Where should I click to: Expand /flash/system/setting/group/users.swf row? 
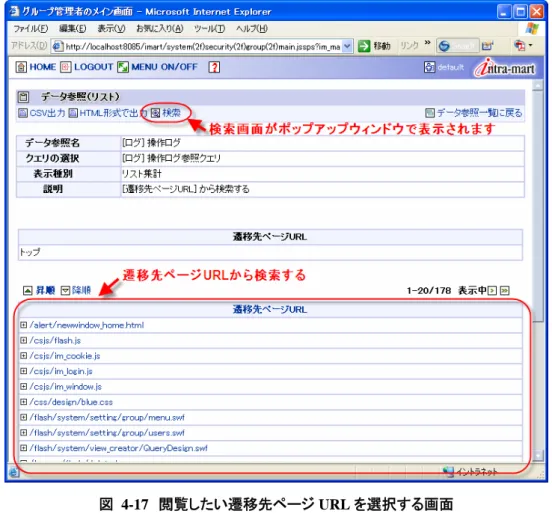coord(24,433)
